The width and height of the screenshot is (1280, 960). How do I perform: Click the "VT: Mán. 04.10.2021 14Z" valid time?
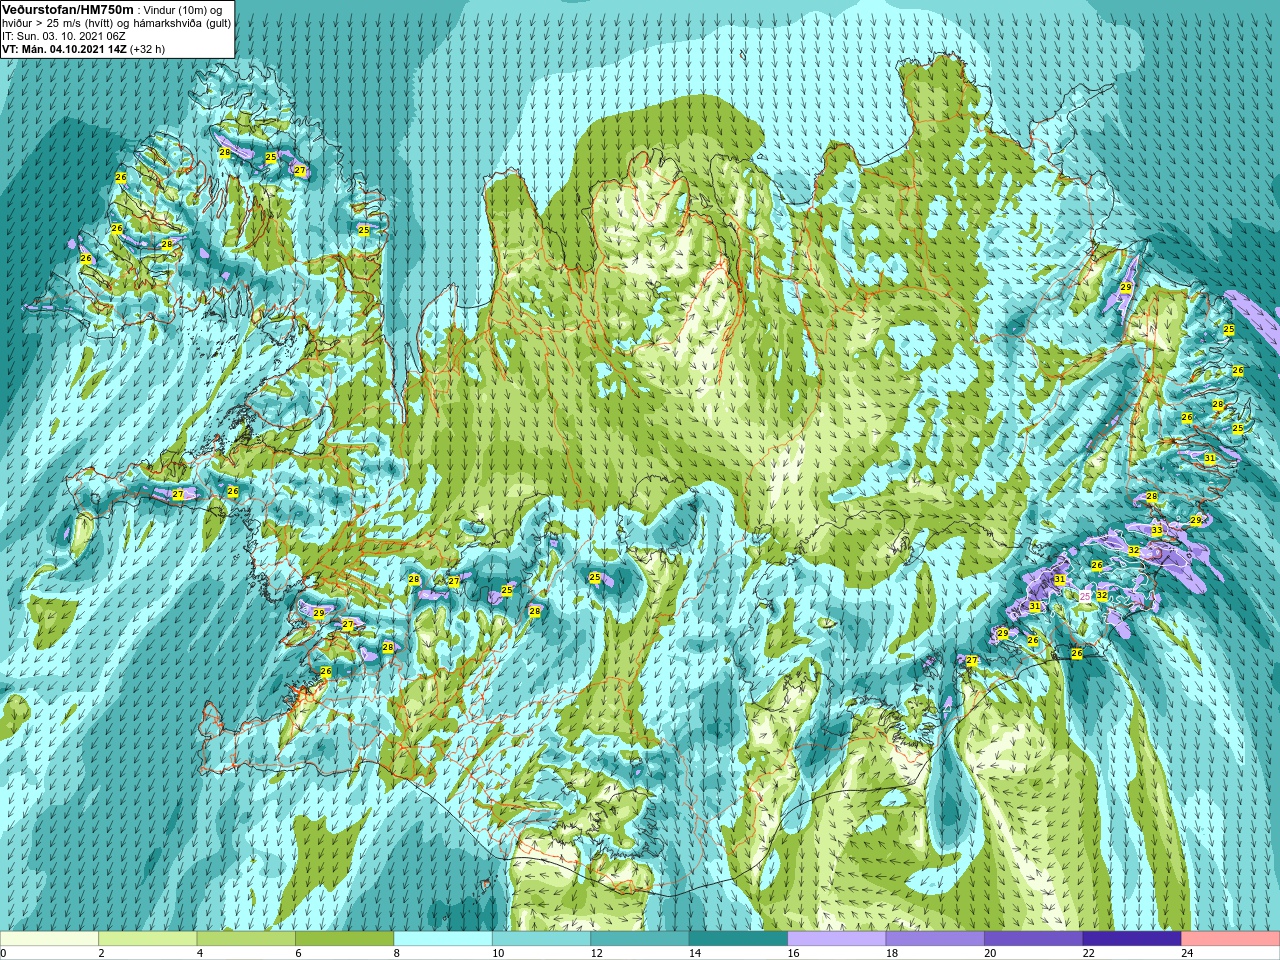coord(64,48)
